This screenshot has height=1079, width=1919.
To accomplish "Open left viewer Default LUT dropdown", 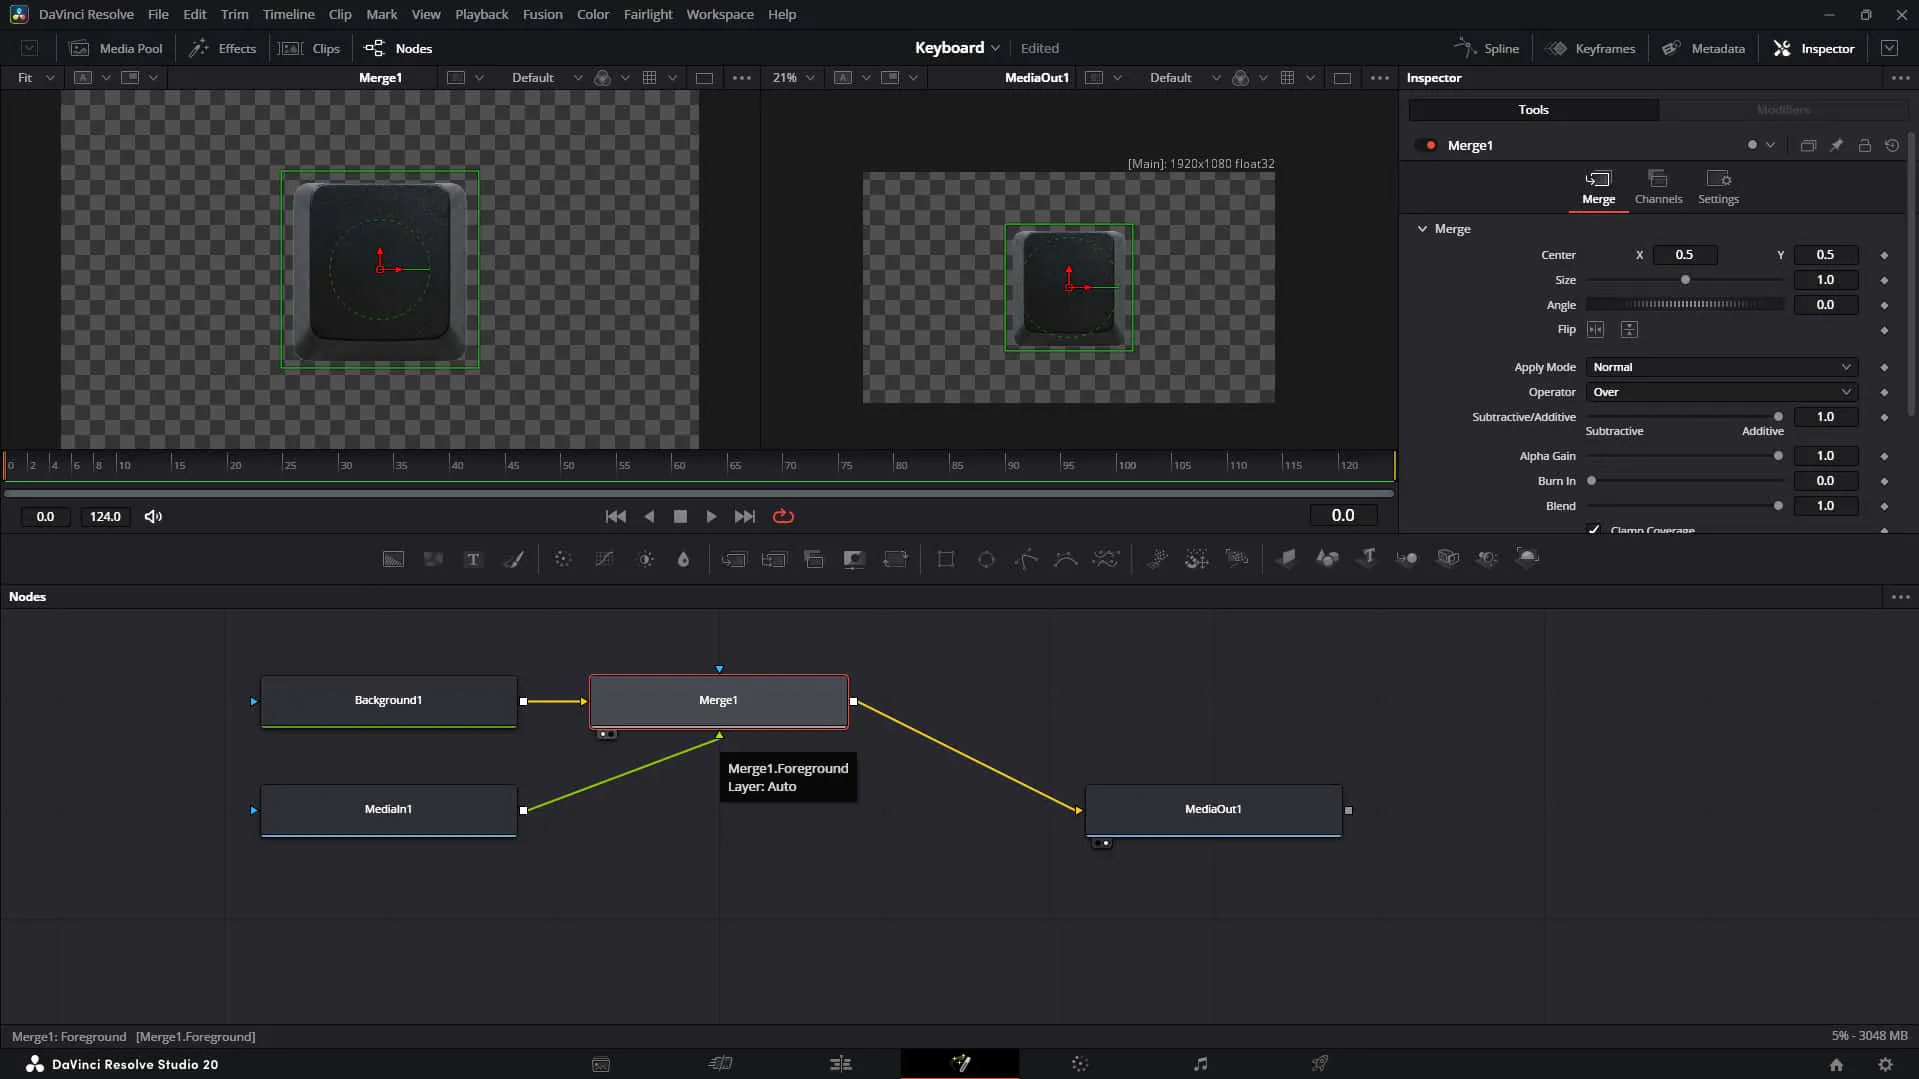I will (546, 78).
